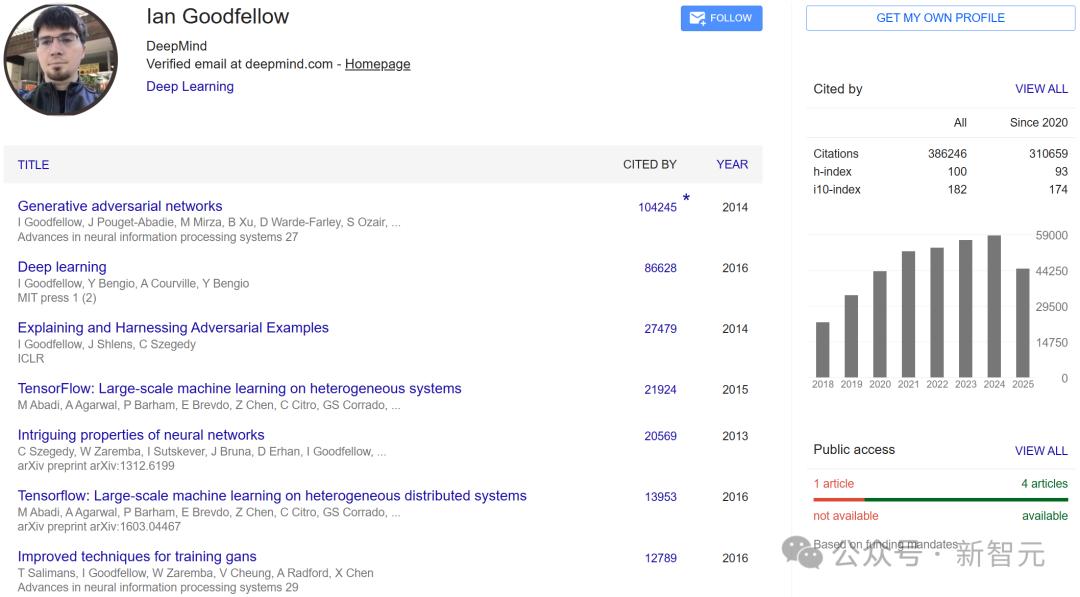1080x597 pixels.
Task: Click Get My Own Profile button
Action: click(940, 18)
